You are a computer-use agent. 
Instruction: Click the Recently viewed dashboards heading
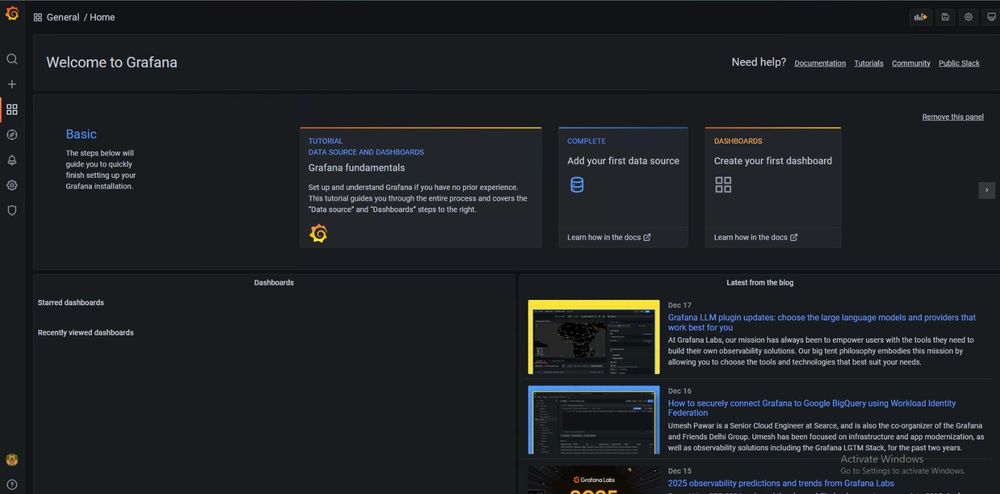tap(85, 332)
